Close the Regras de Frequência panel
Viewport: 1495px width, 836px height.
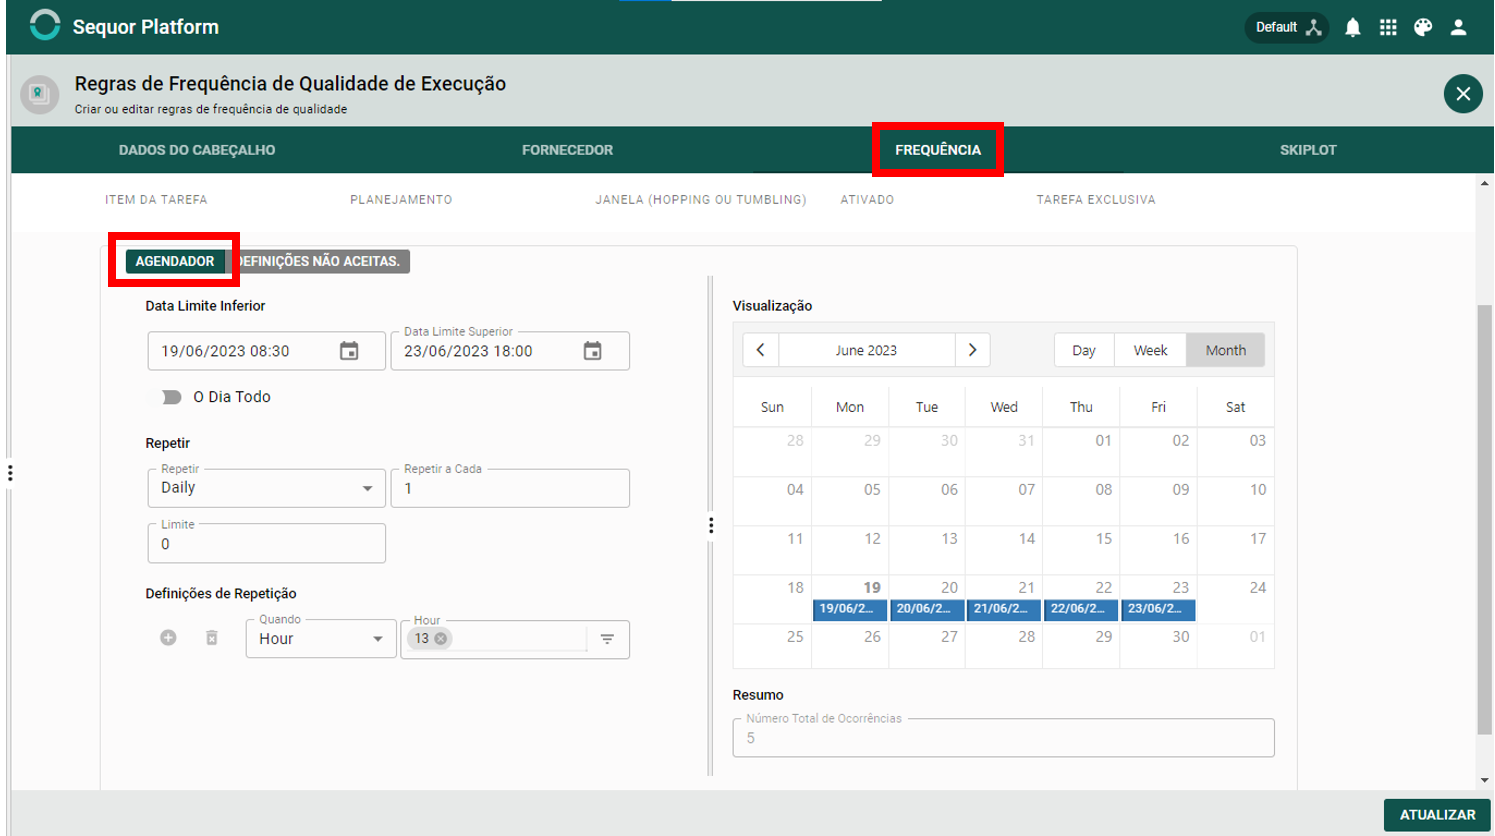tap(1463, 94)
